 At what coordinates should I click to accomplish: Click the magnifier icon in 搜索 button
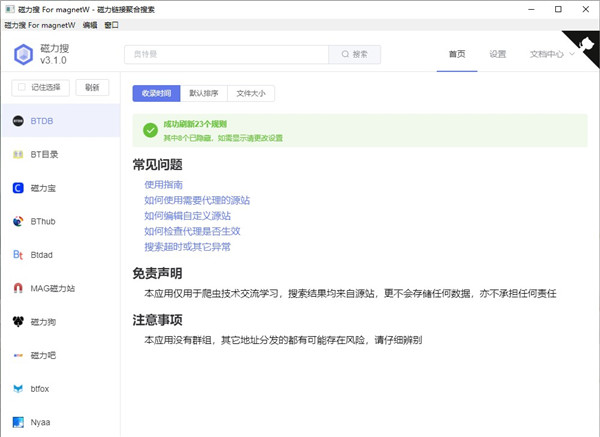coord(345,54)
